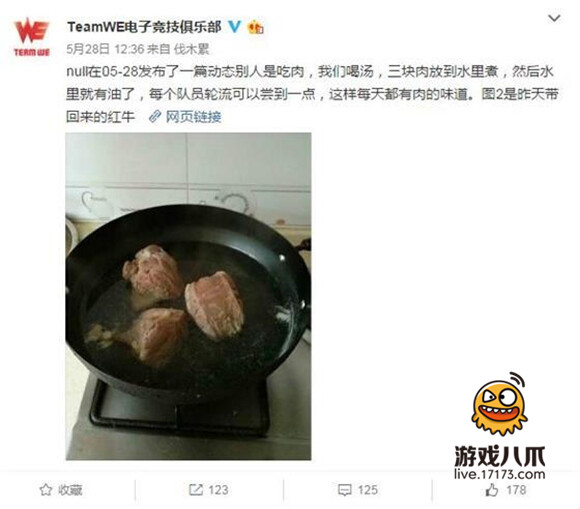Click the Team WE avatar logo

coord(31,37)
